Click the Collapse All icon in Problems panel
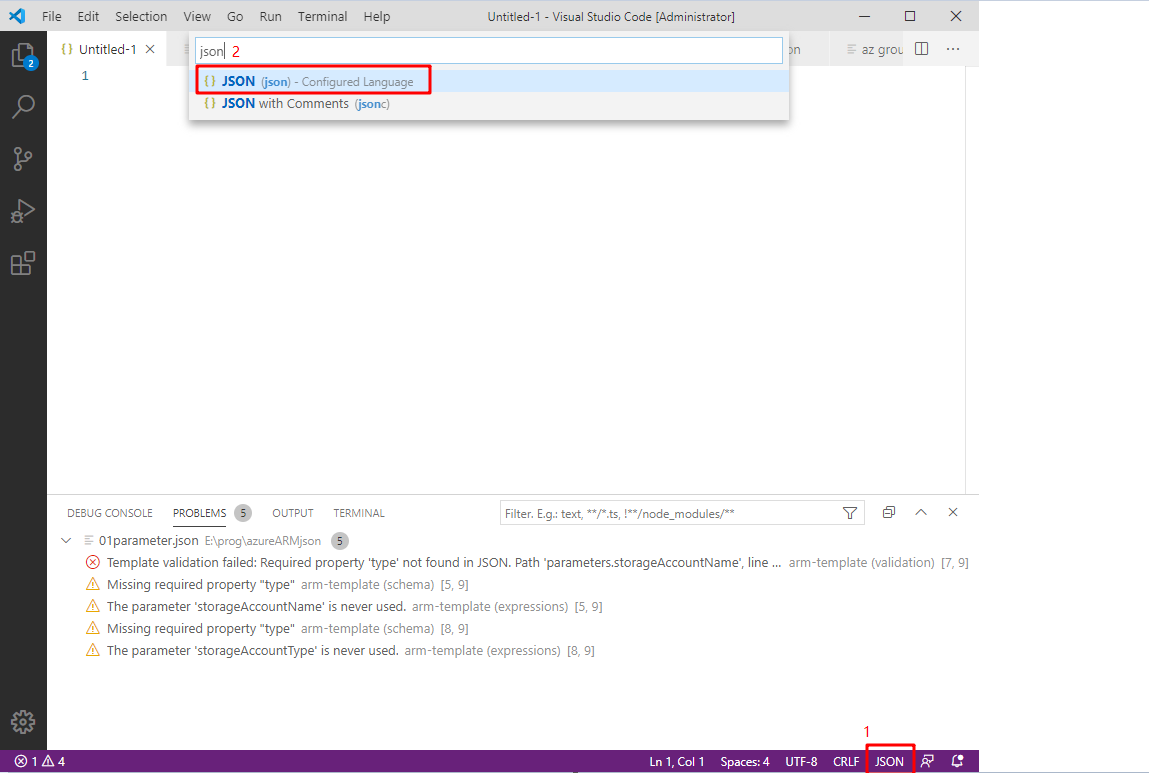The height and width of the screenshot is (773, 1149). pyautogui.click(x=889, y=512)
